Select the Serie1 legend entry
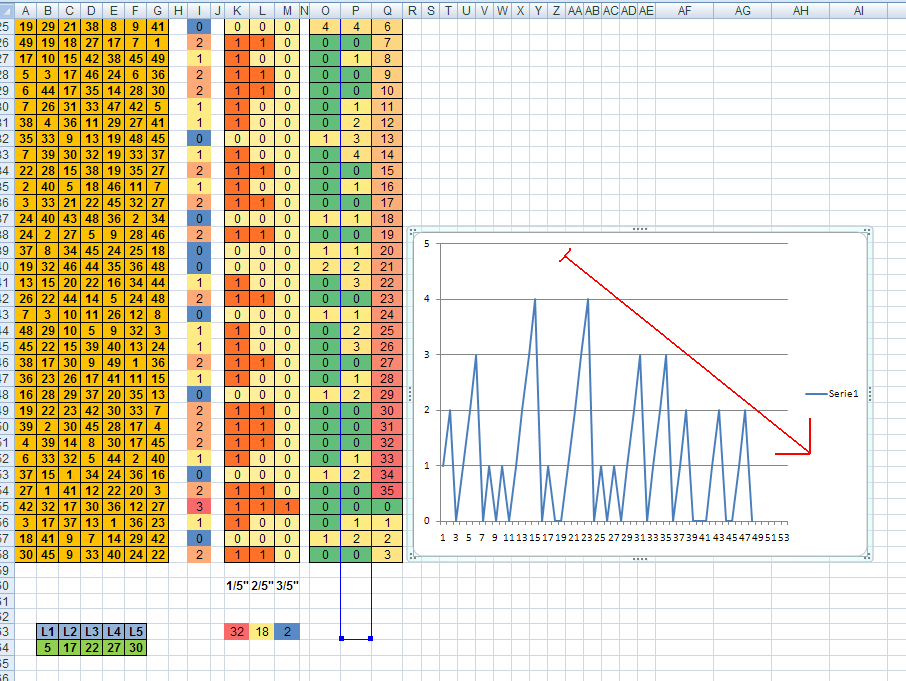 (834, 395)
